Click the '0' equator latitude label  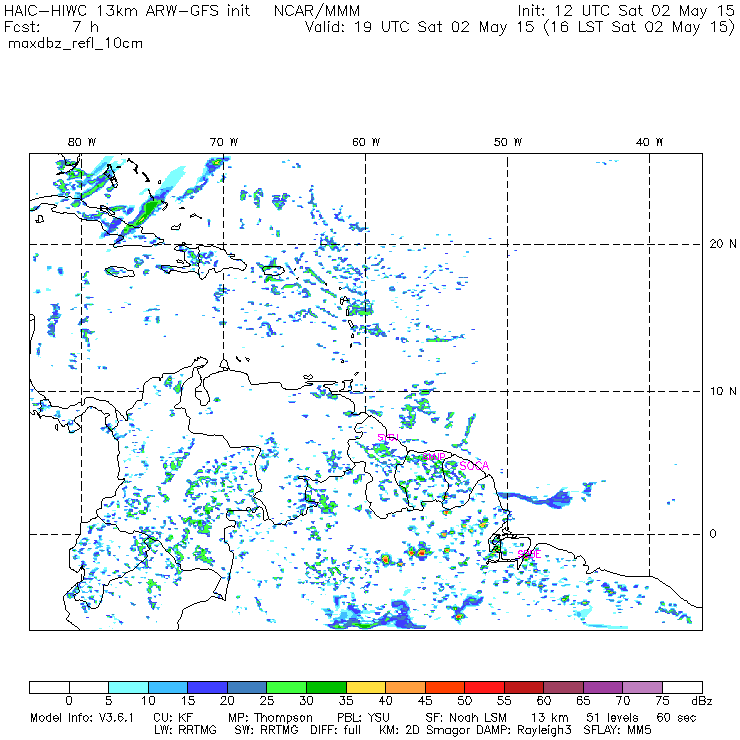[713, 534]
